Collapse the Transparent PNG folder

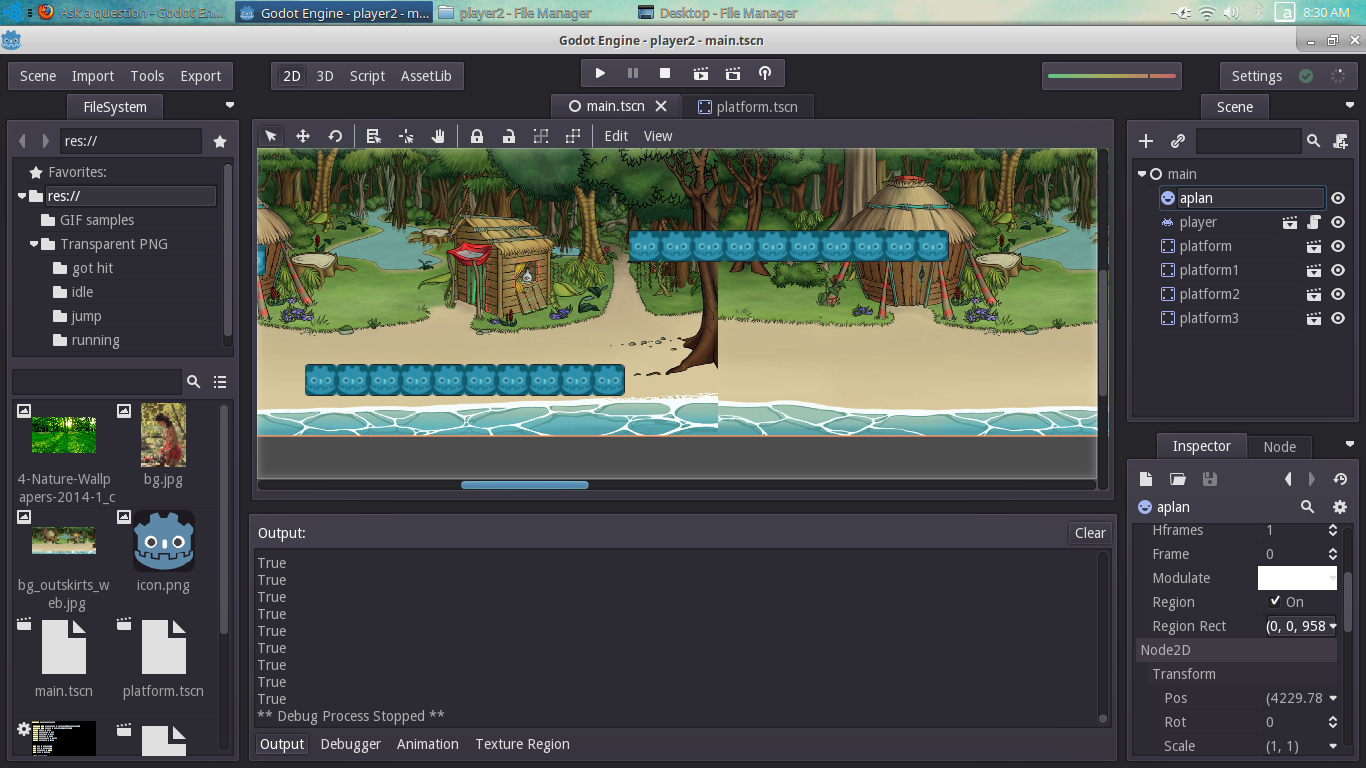pyautogui.click(x=35, y=245)
